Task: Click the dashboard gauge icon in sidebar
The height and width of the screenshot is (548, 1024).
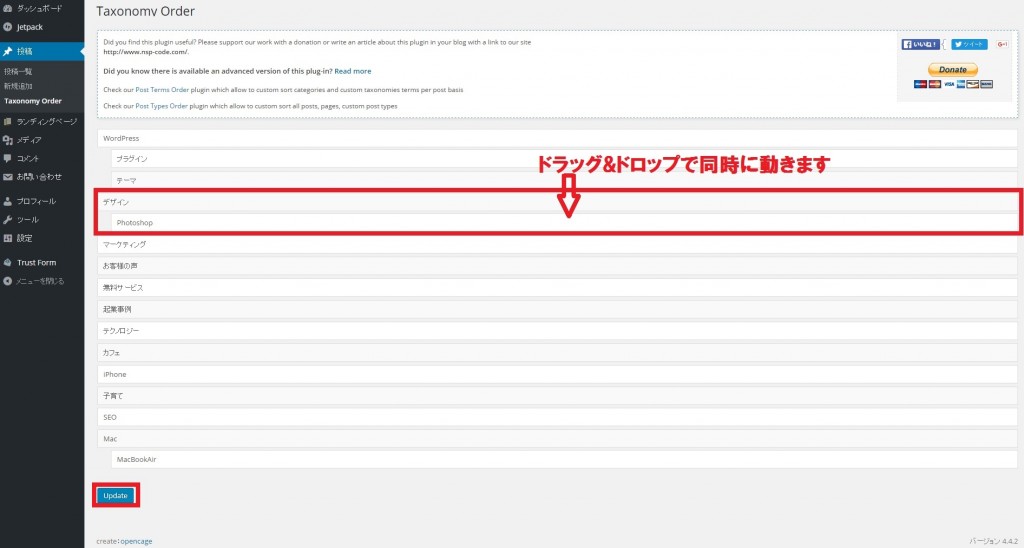Action: [x=8, y=8]
